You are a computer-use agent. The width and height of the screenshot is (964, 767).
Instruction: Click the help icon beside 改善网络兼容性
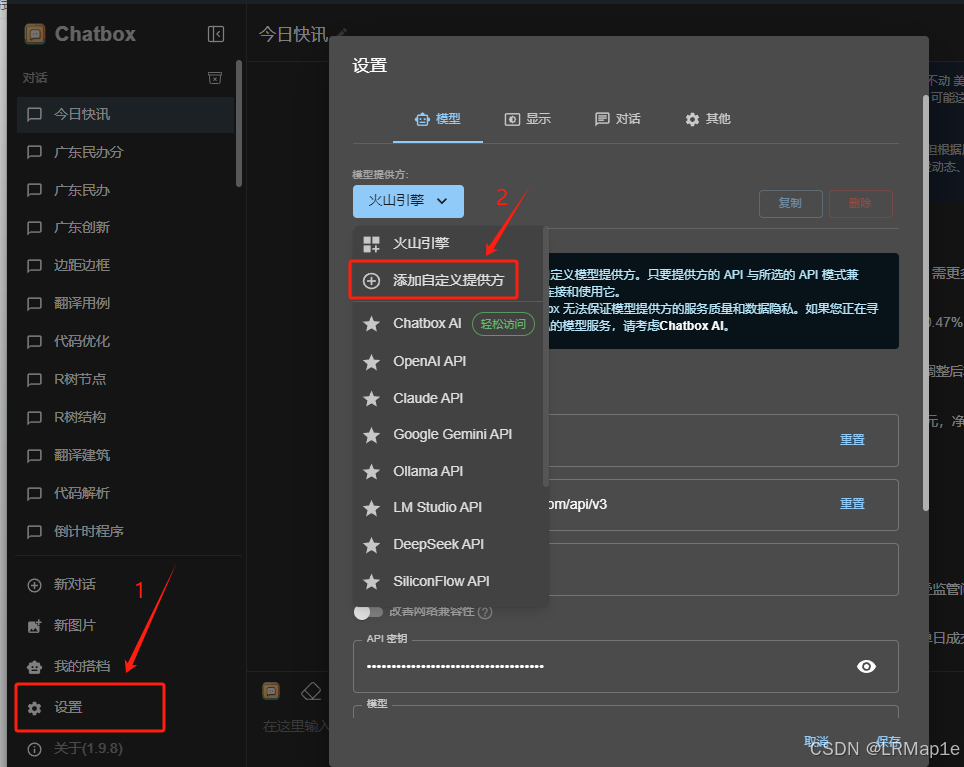point(485,613)
